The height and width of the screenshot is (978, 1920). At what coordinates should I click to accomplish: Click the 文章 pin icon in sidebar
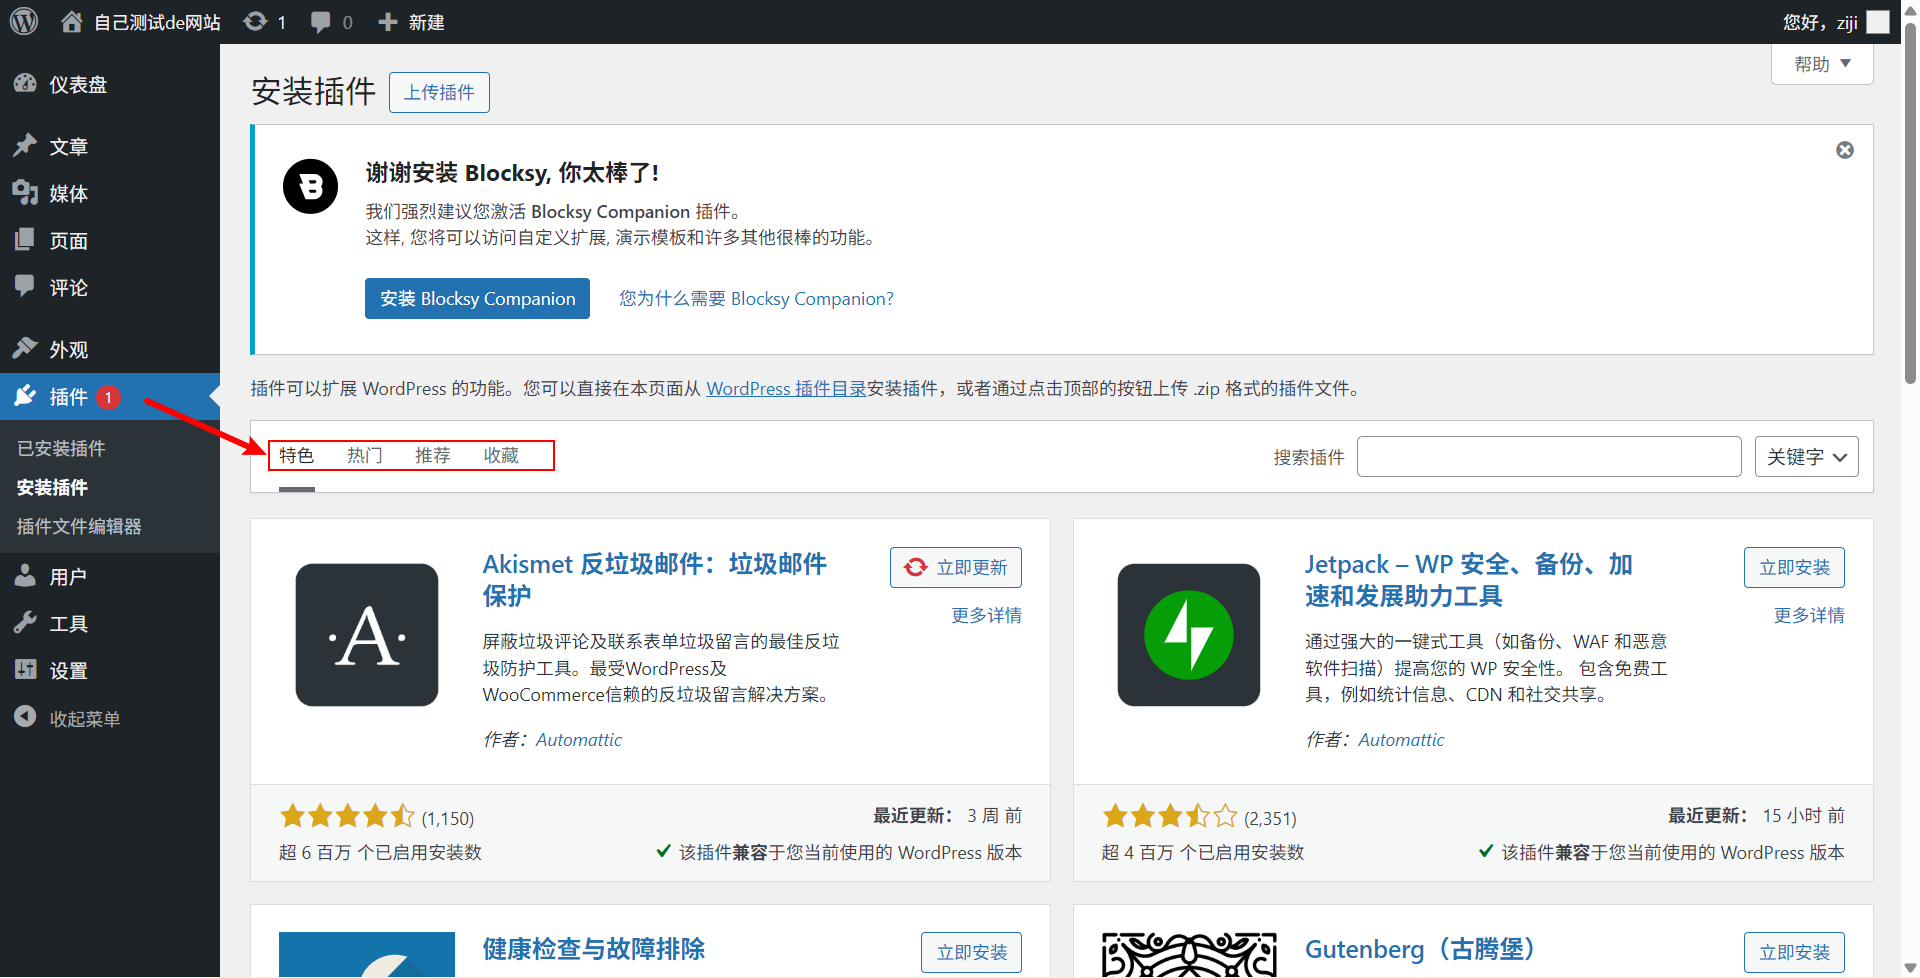pyautogui.click(x=25, y=146)
